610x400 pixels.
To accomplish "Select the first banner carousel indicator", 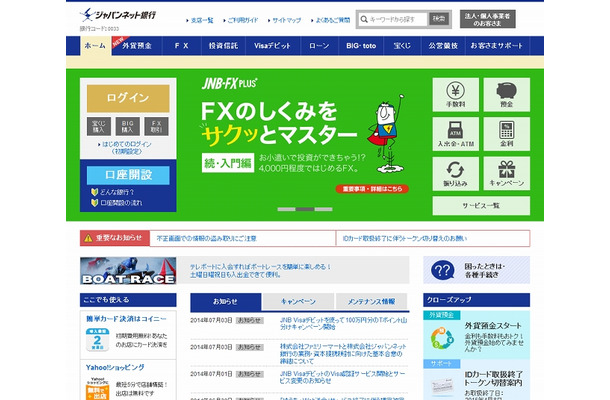I will point(286,209).
